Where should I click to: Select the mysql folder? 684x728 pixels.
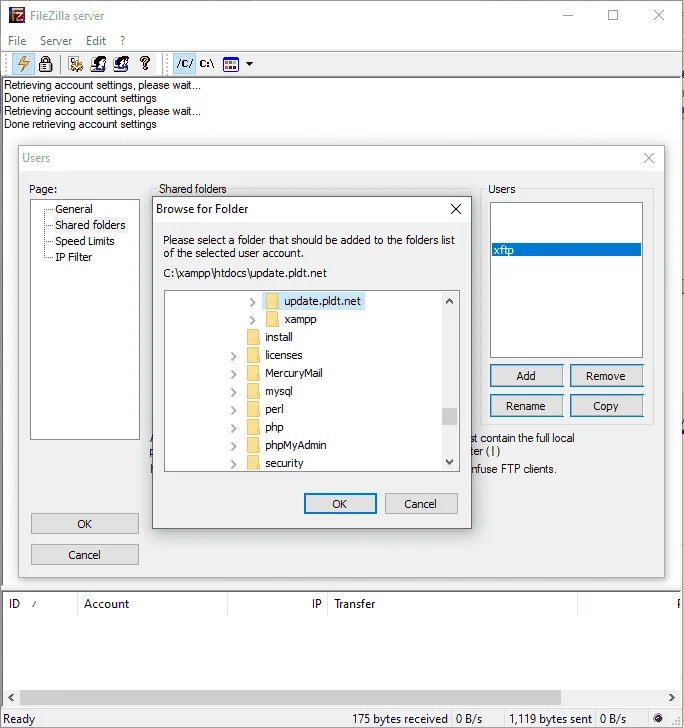[279, 391]
